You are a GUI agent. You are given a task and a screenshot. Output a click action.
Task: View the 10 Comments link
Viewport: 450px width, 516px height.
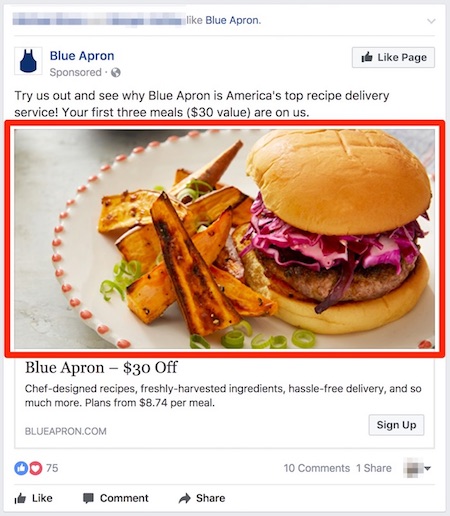coord(317,468)
